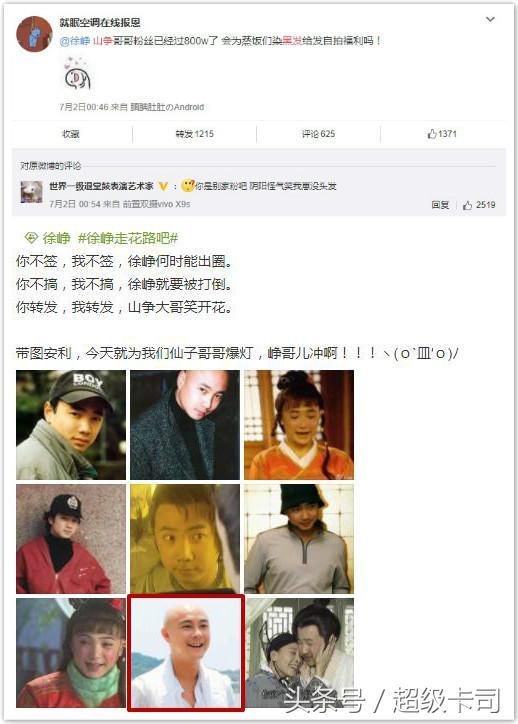The width and height of the screenshot is (518, 724).
Task: Open photo of man in gray zip sweater
Action: [x=299, y=539]
